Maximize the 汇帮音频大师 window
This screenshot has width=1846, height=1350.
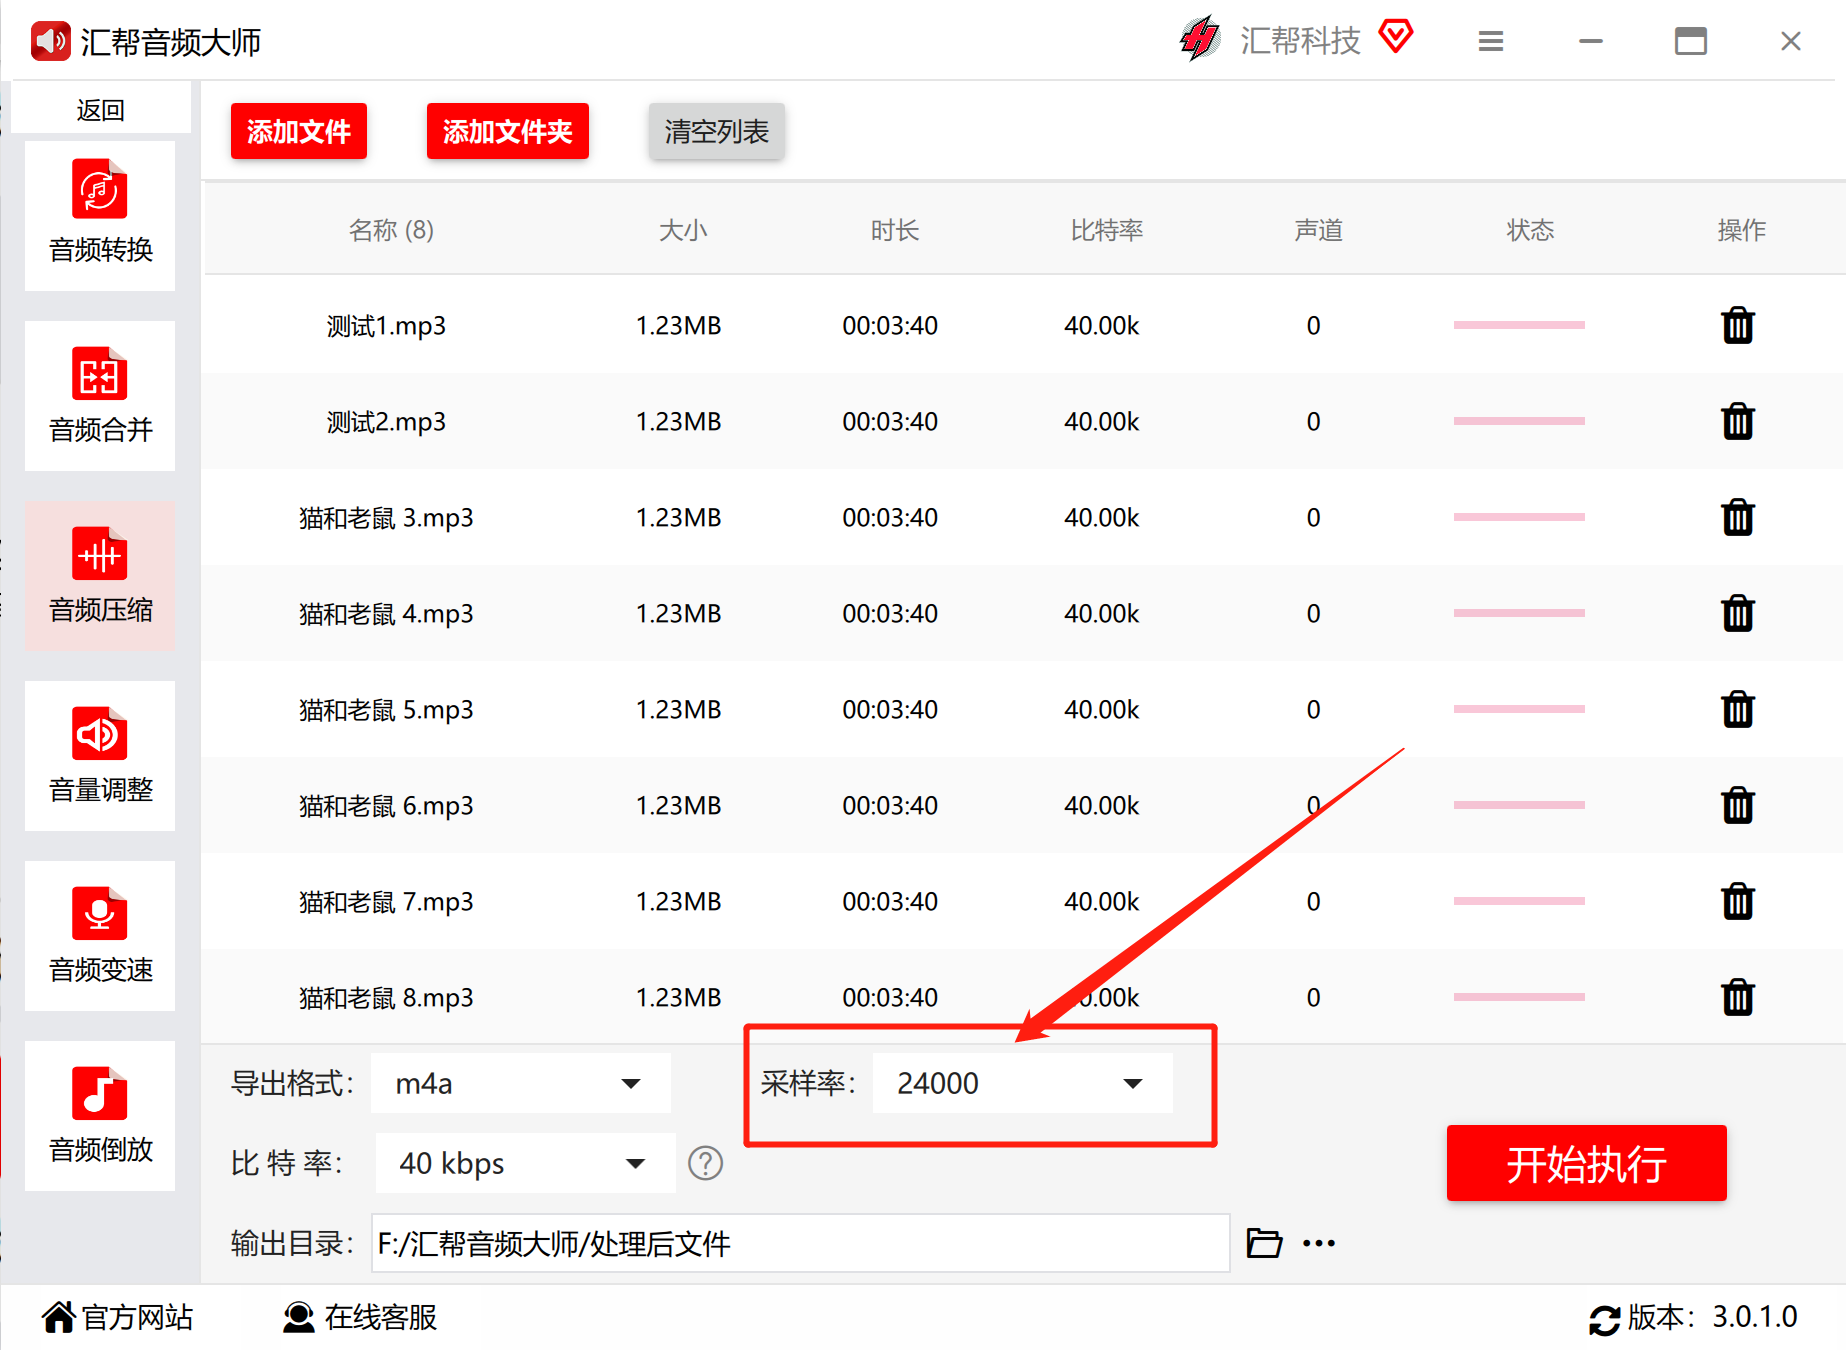(1691, 41)
